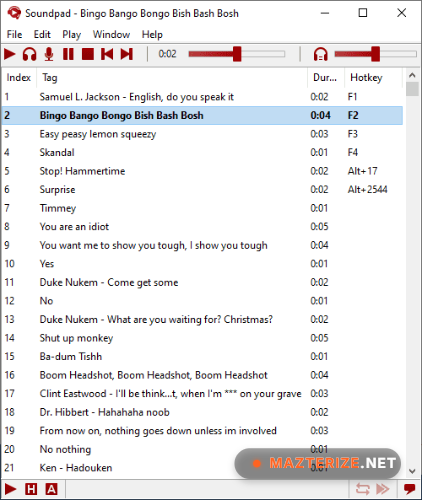The height and width of the screenshot is (500, 422).
Task: Select 'Boom Headshot, Boom Headshot, Boom Headshot'
Action: [x=202, y=375]
